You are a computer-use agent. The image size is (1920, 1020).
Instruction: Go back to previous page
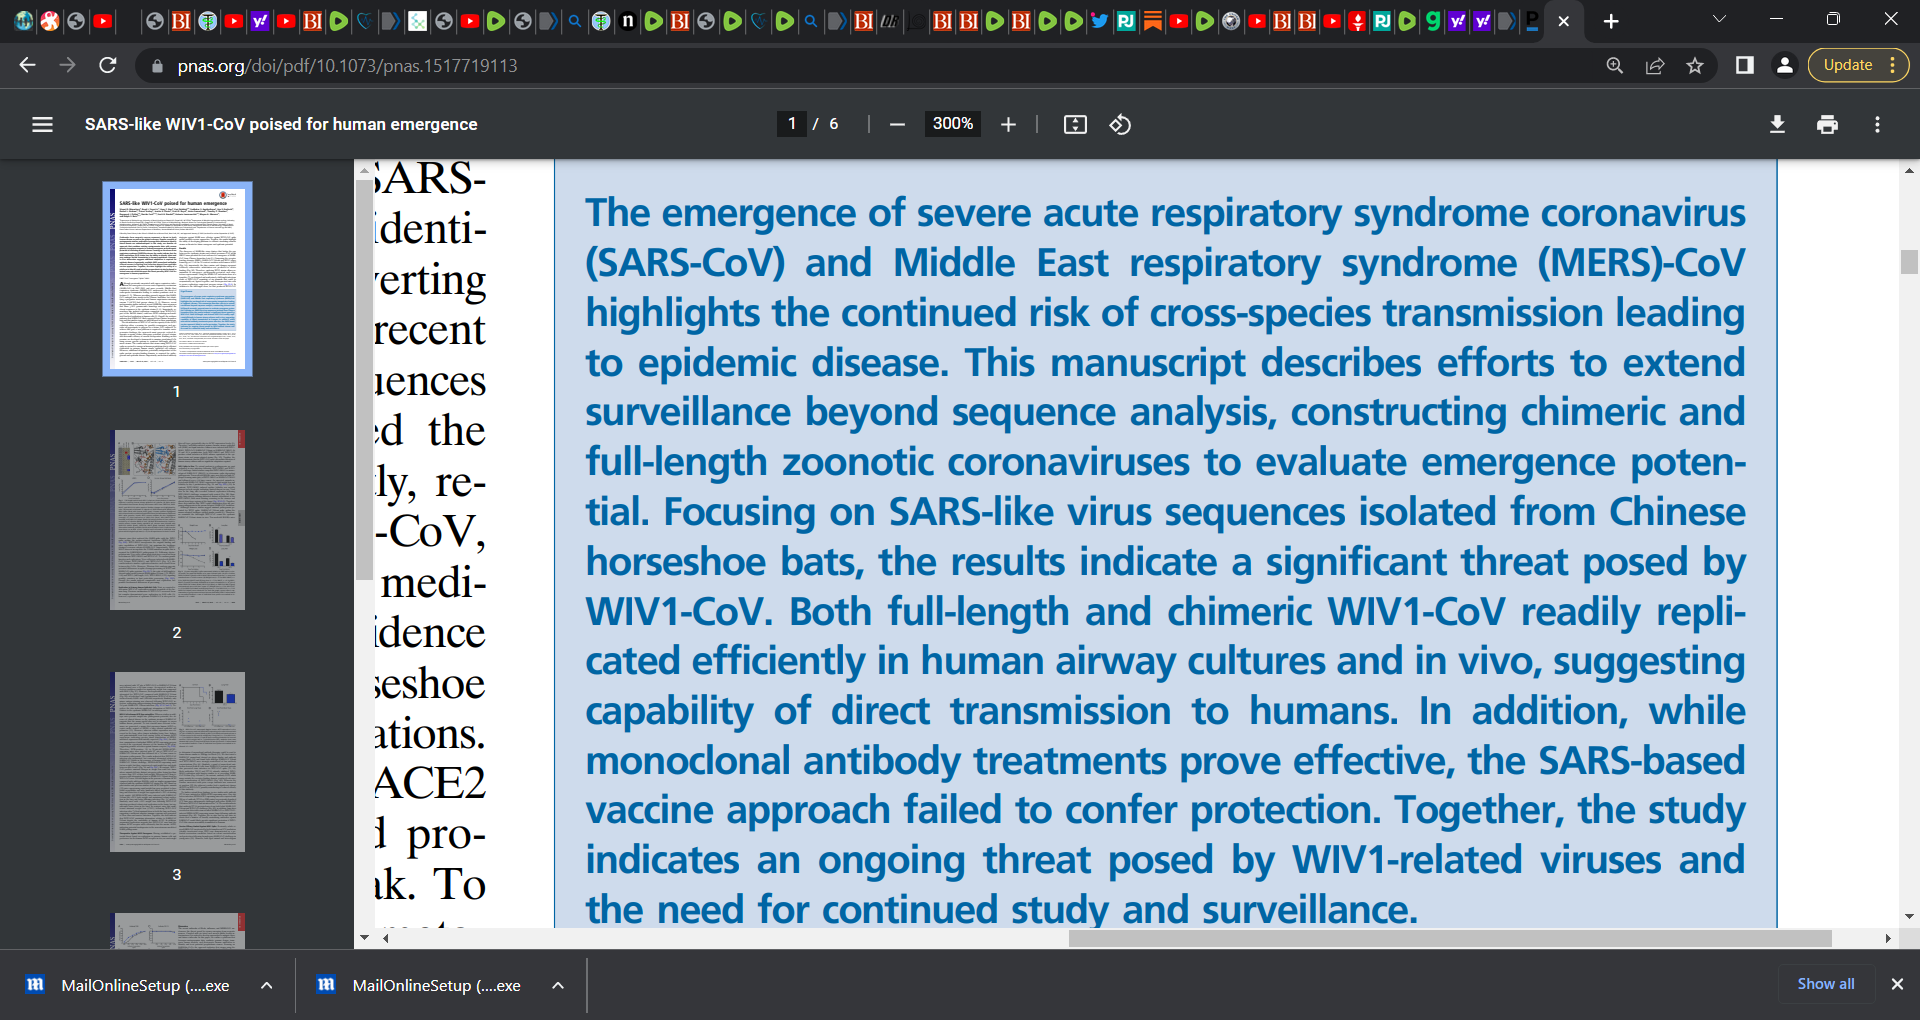27,65
